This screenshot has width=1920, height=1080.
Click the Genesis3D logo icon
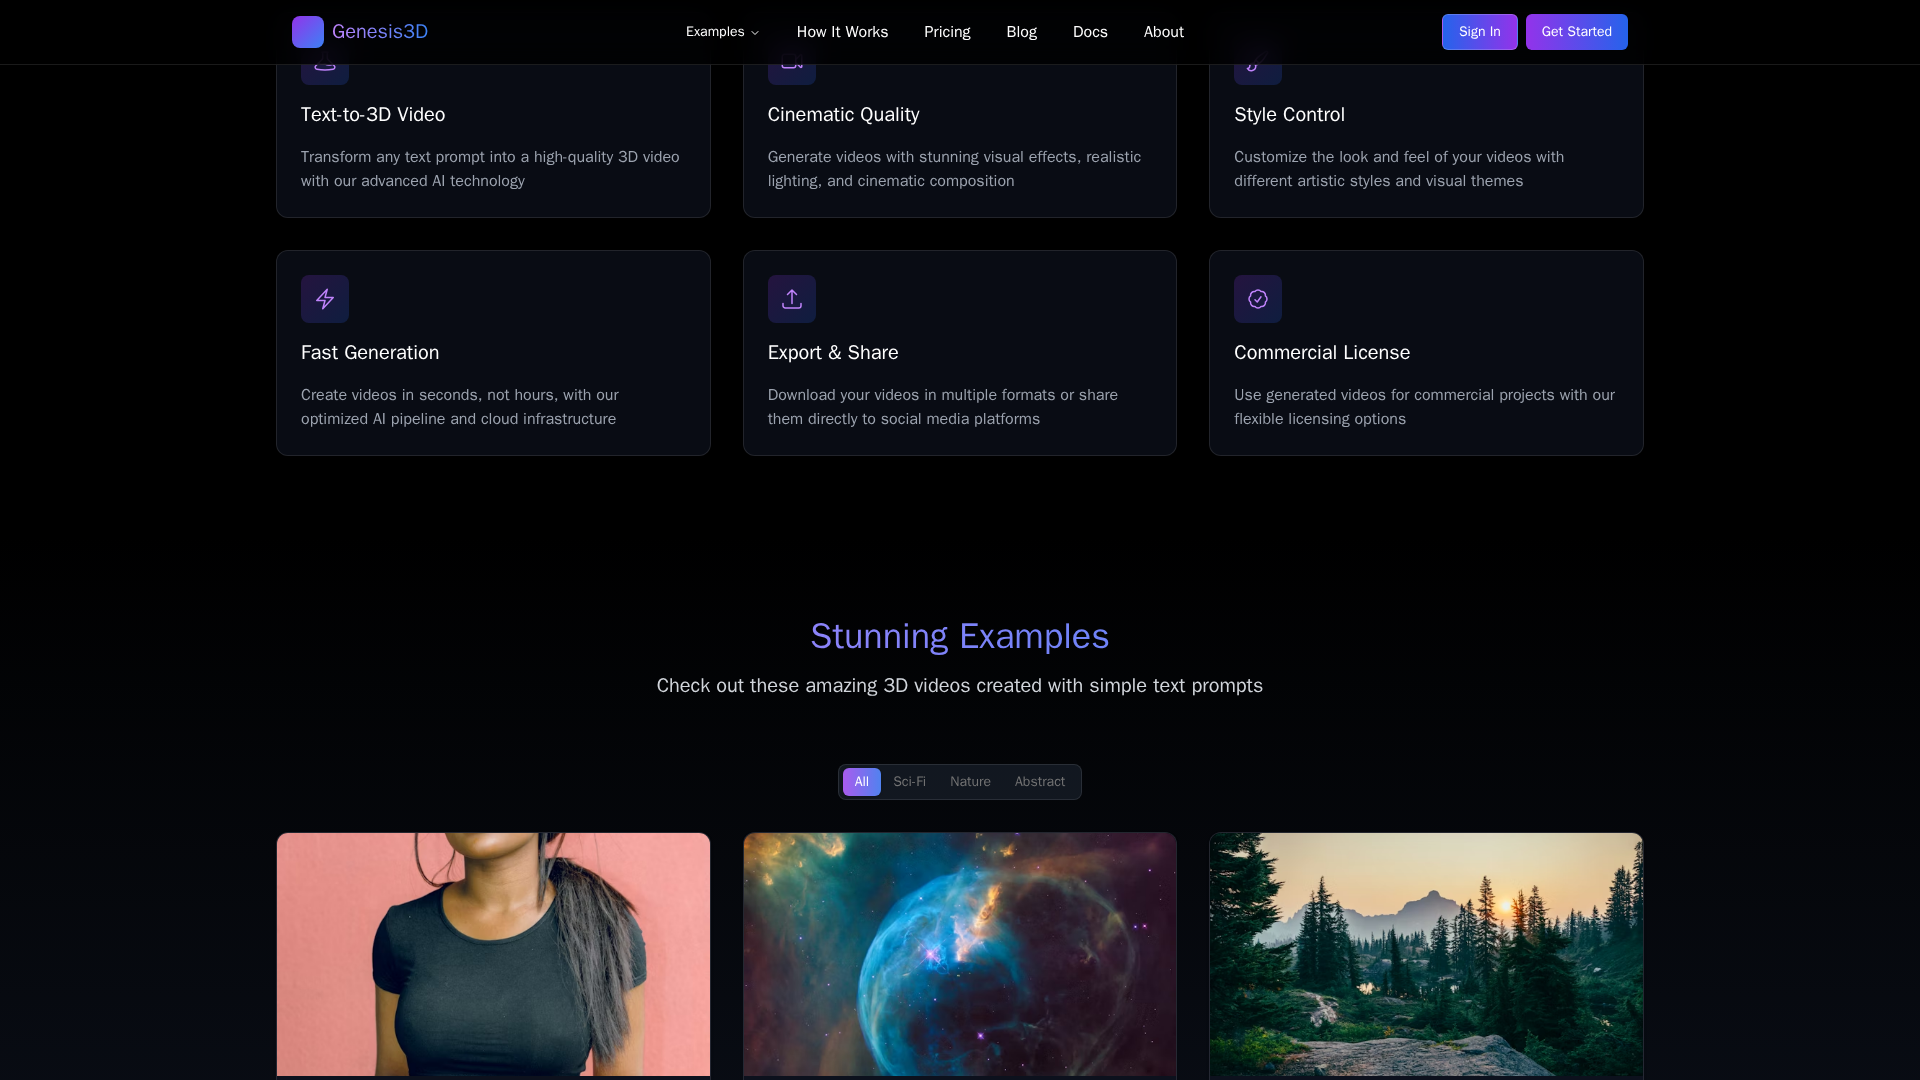click(x=307, y=32)
